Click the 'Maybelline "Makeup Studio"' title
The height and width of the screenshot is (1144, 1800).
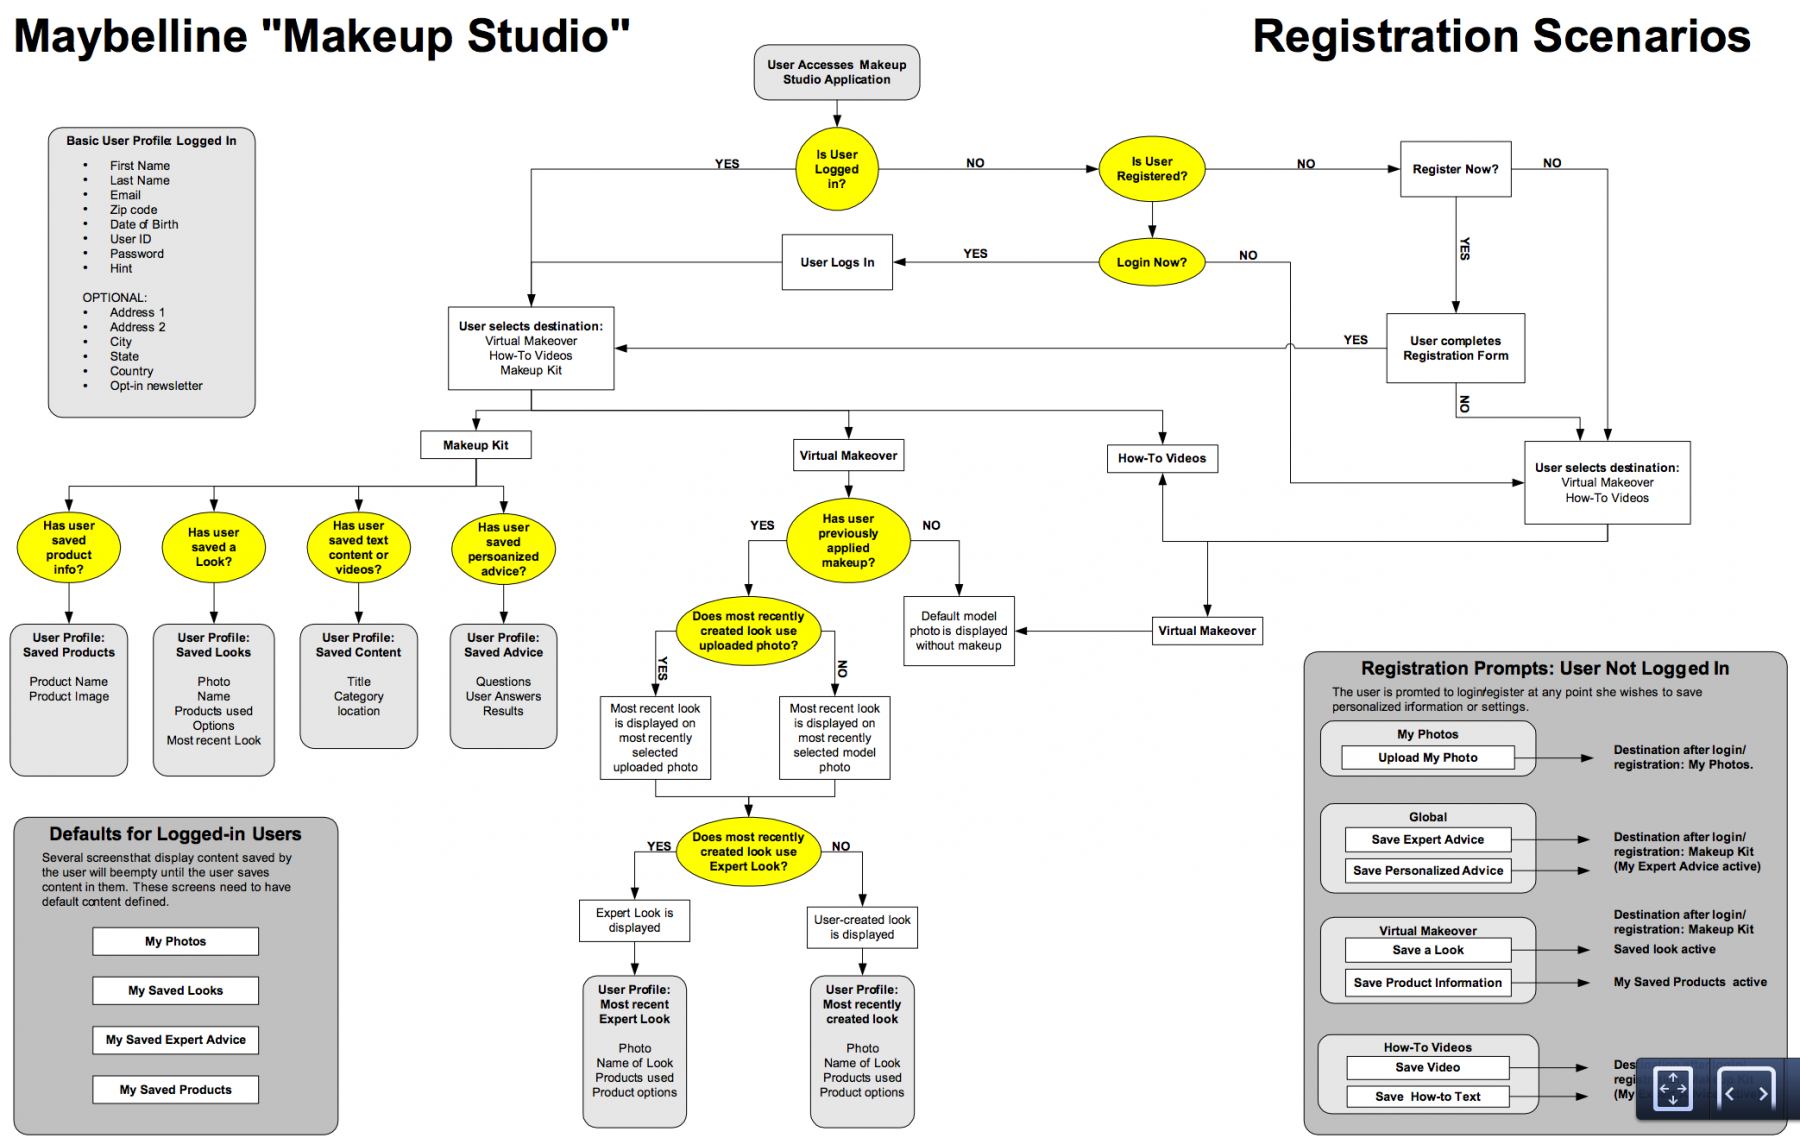(322, 36)
